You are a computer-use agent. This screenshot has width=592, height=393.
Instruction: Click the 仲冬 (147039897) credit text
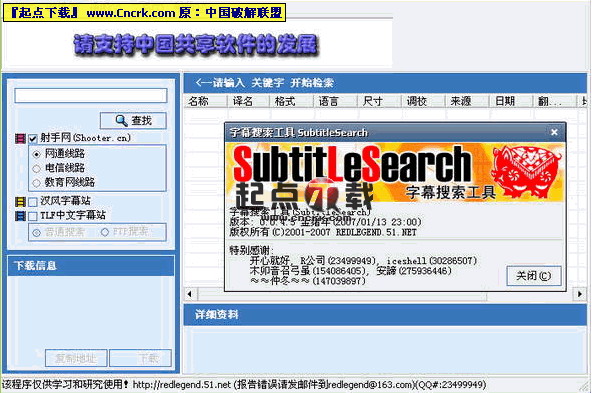[308, 281]
